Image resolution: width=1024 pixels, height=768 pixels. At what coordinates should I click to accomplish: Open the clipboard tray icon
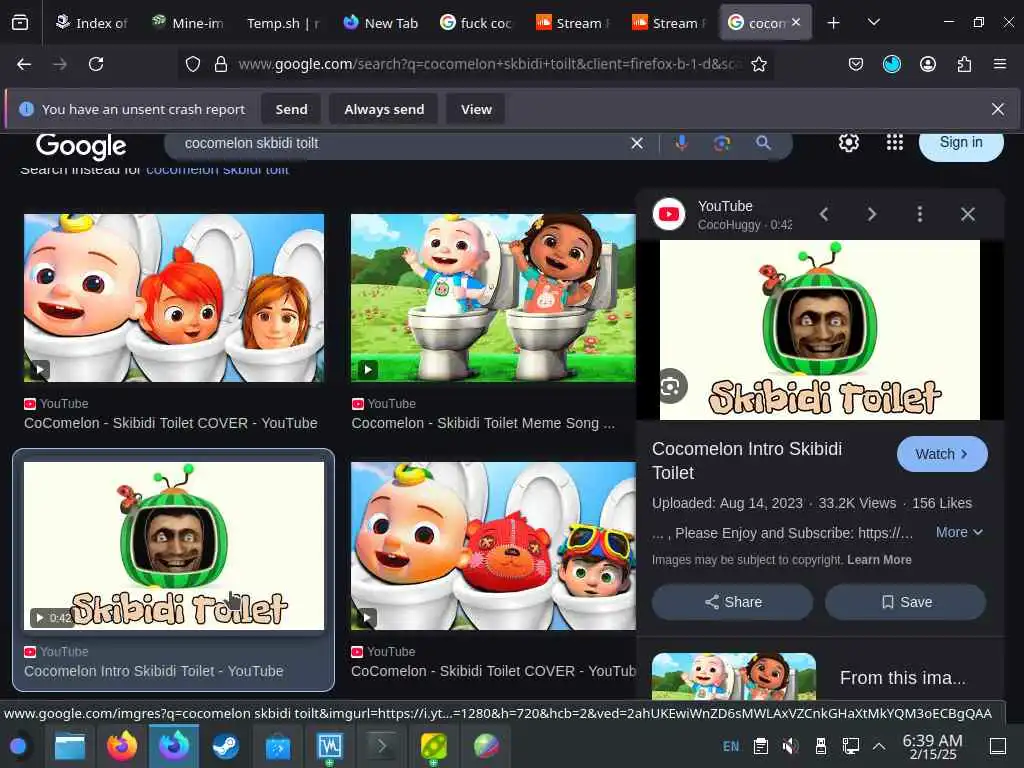pos(760,746)
